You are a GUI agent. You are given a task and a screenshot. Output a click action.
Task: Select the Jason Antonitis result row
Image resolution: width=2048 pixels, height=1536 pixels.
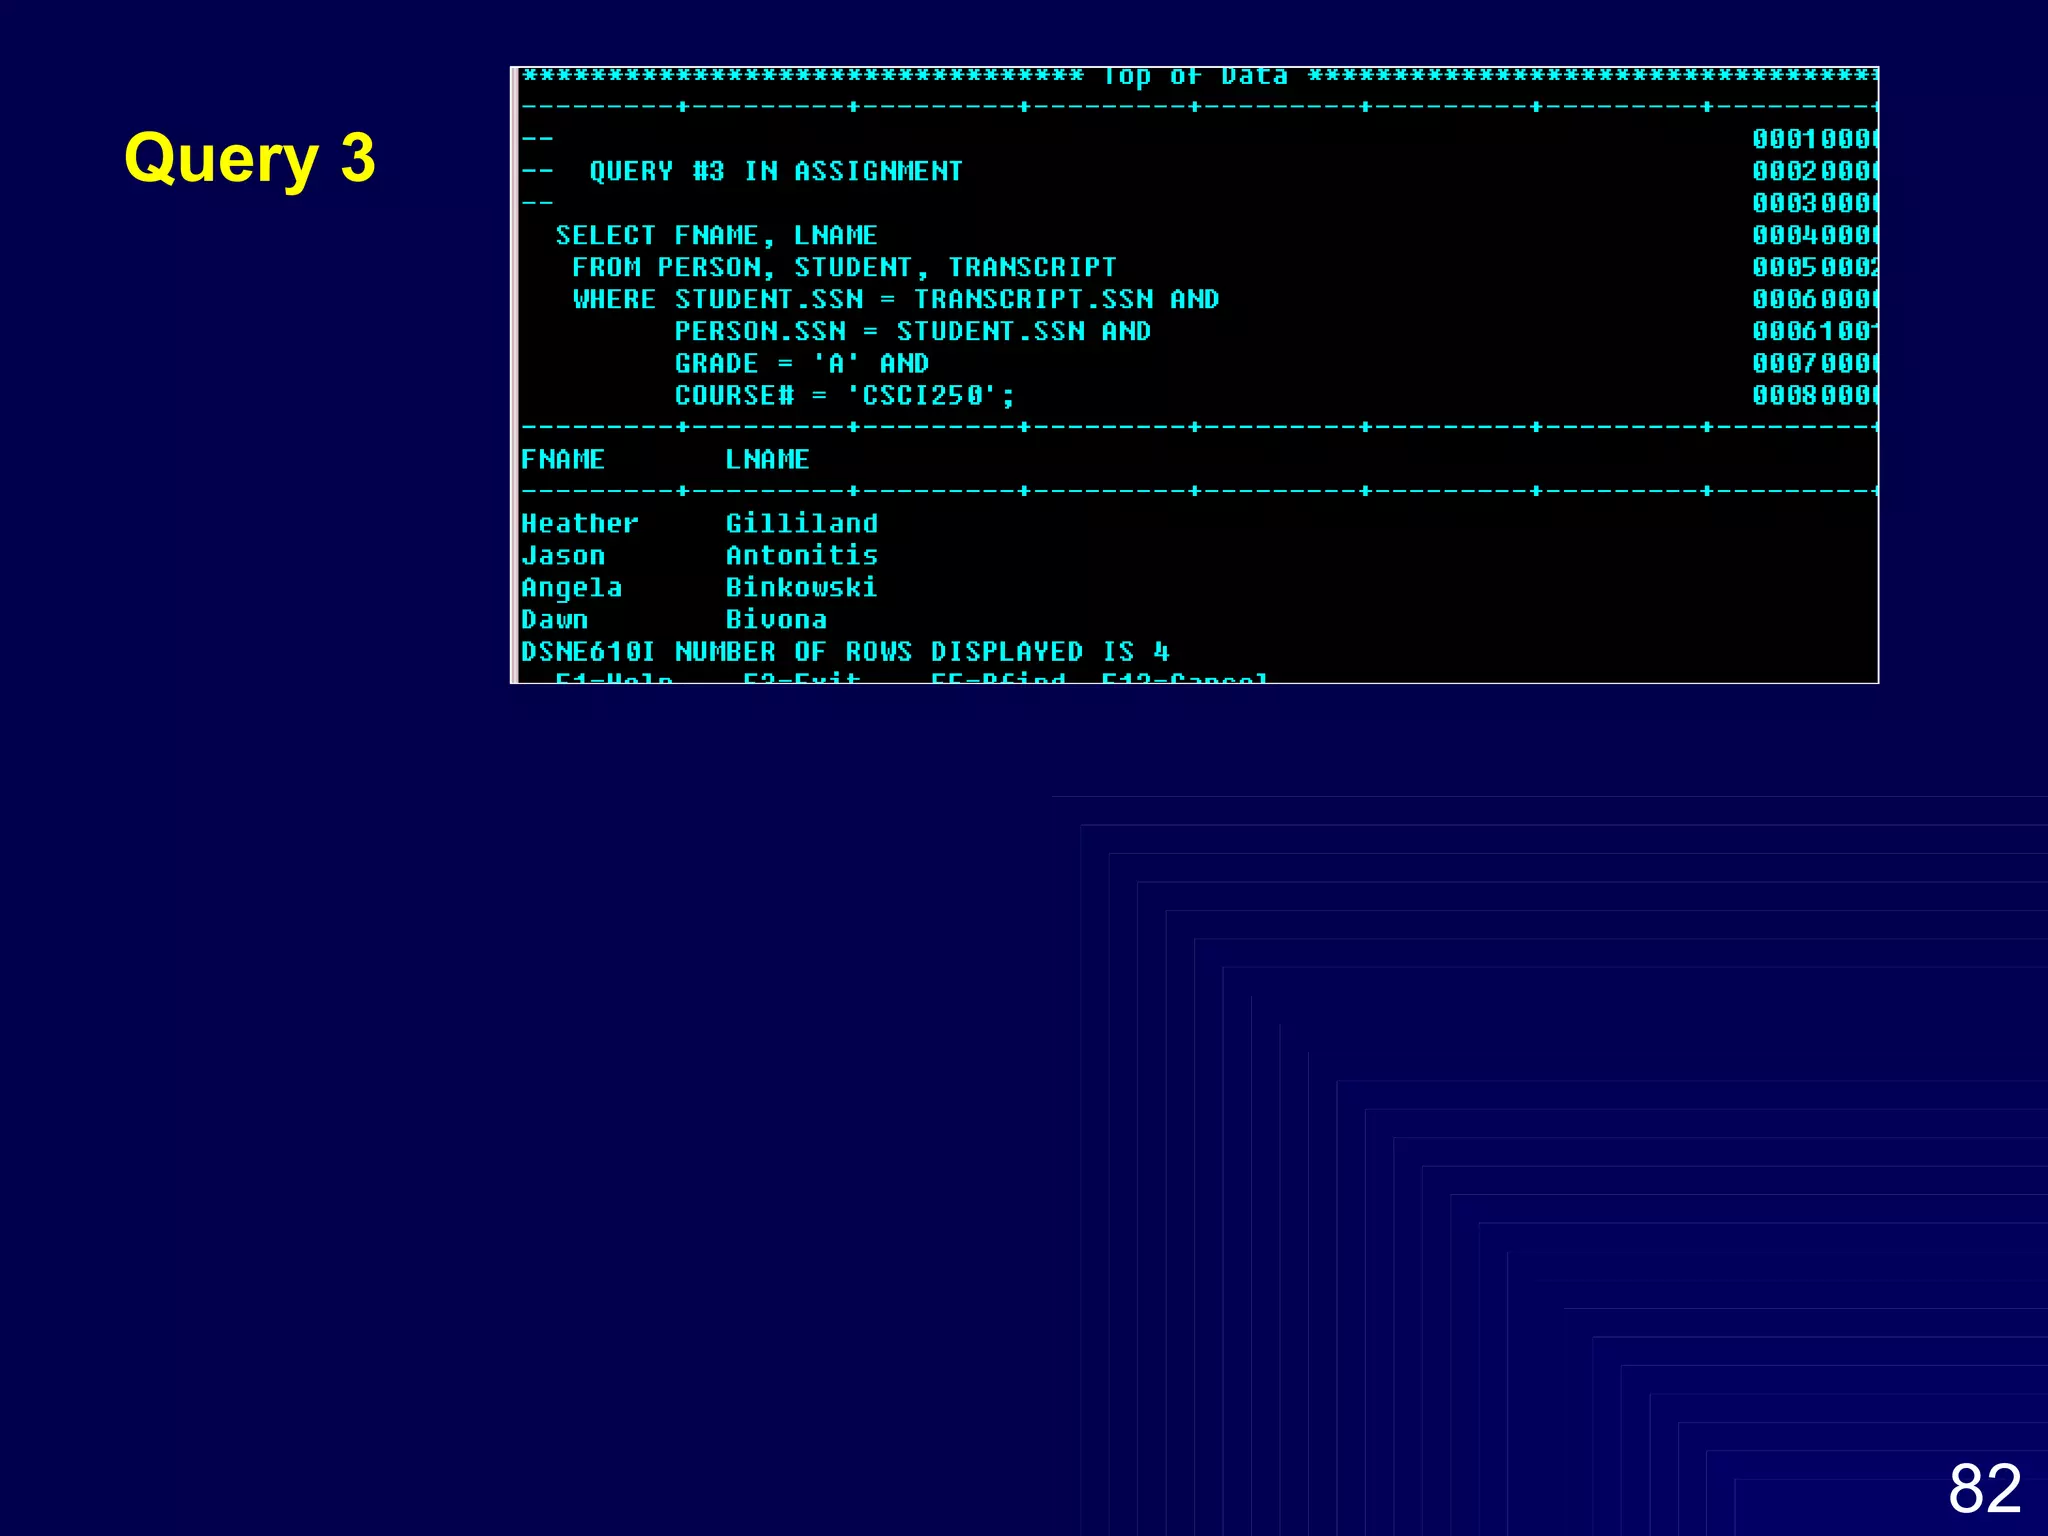coord(699,555)
